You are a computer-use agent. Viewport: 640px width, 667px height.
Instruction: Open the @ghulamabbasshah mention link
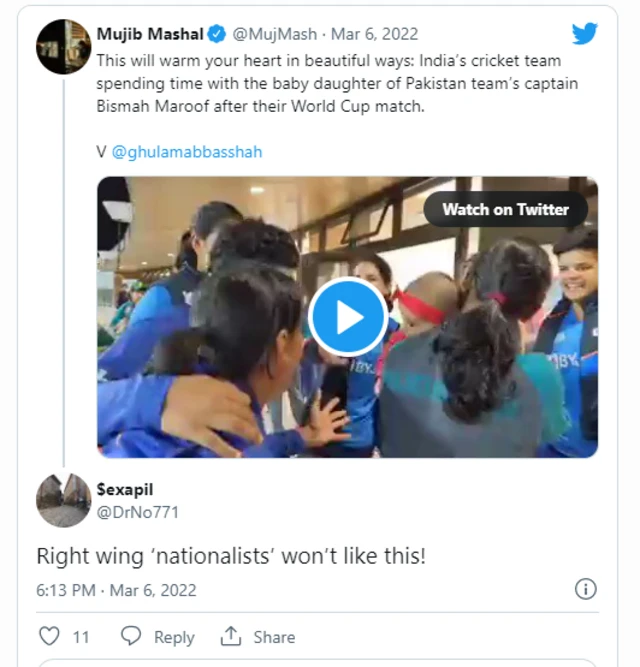186,152
